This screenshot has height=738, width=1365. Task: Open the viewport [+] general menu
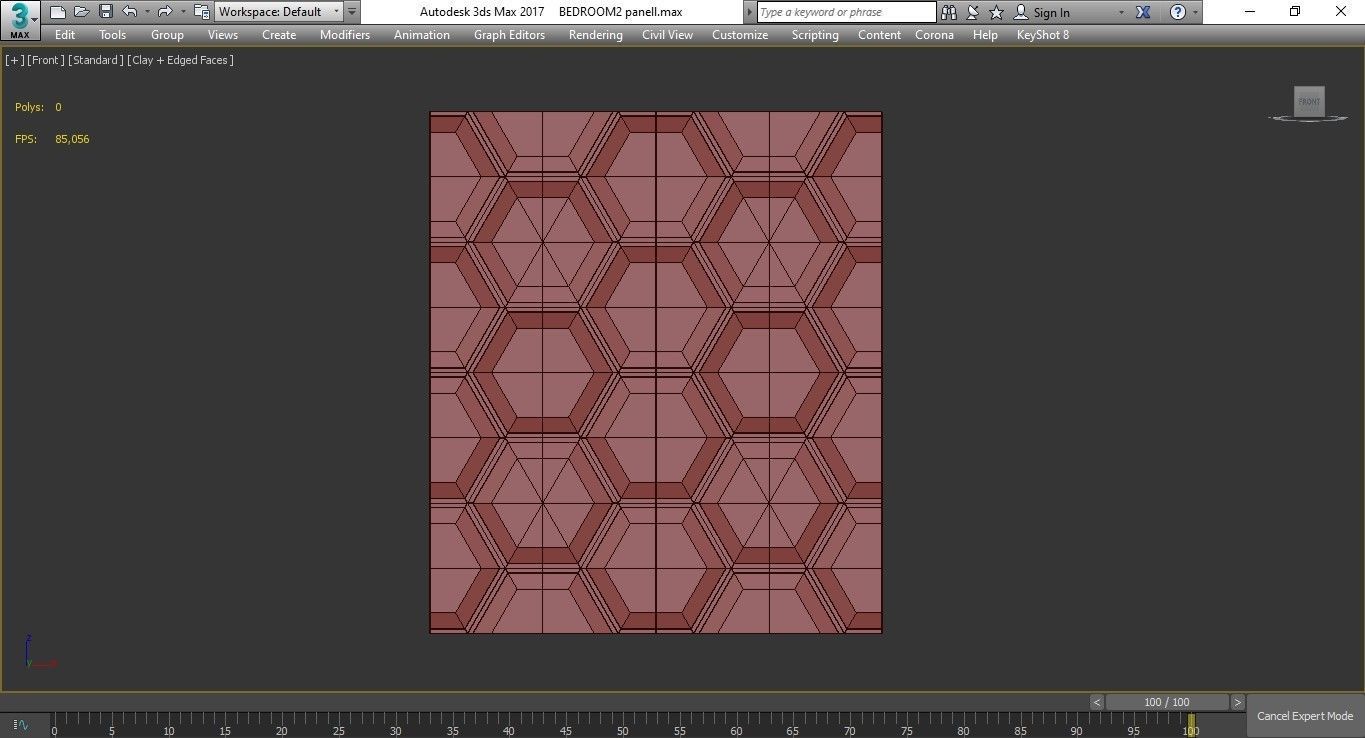[x=15, y=60]
